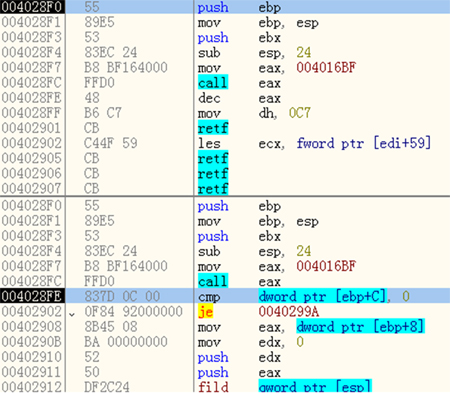Select jump target 0040299A
This screenshot has height=394, width=450.
(x=289, y=312)
